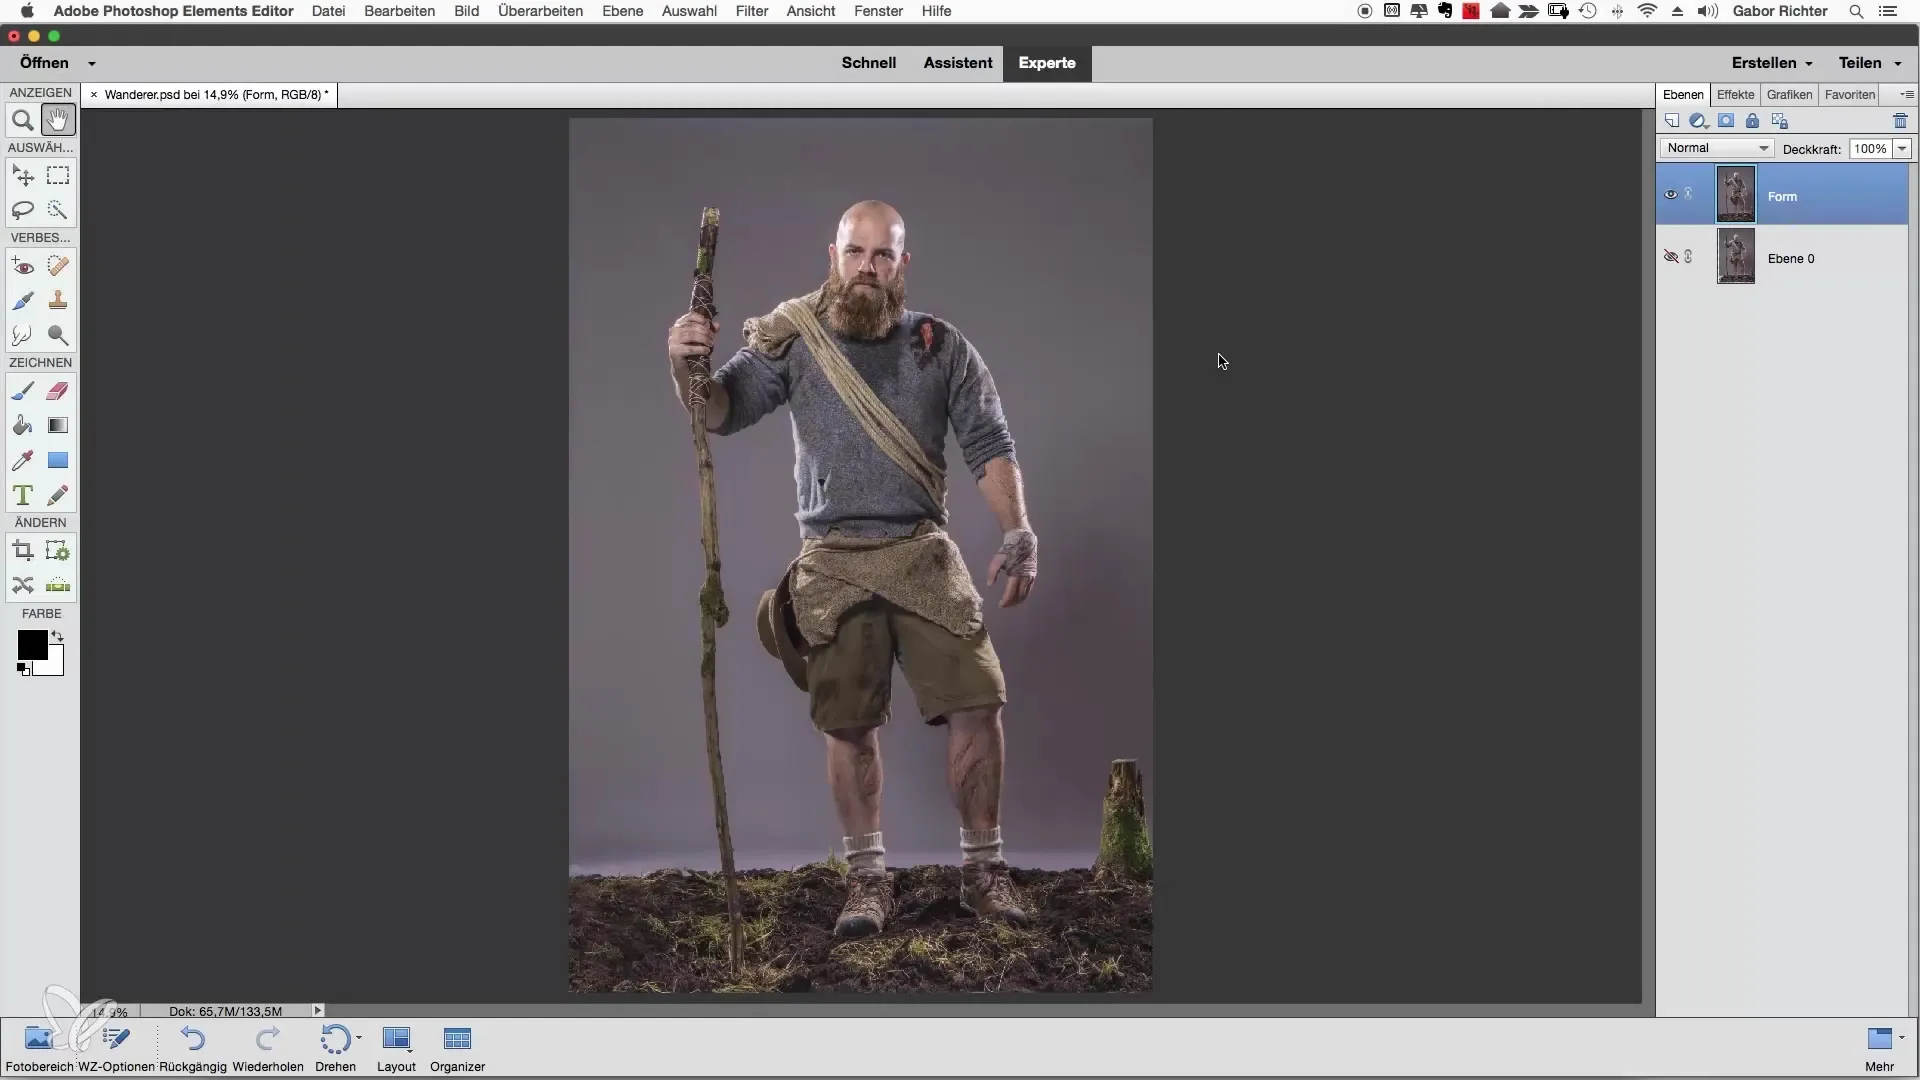This screenshot has height=1080, width=1920.
Task: Create new fill or adjustment layer
Action: point(1698,121)
